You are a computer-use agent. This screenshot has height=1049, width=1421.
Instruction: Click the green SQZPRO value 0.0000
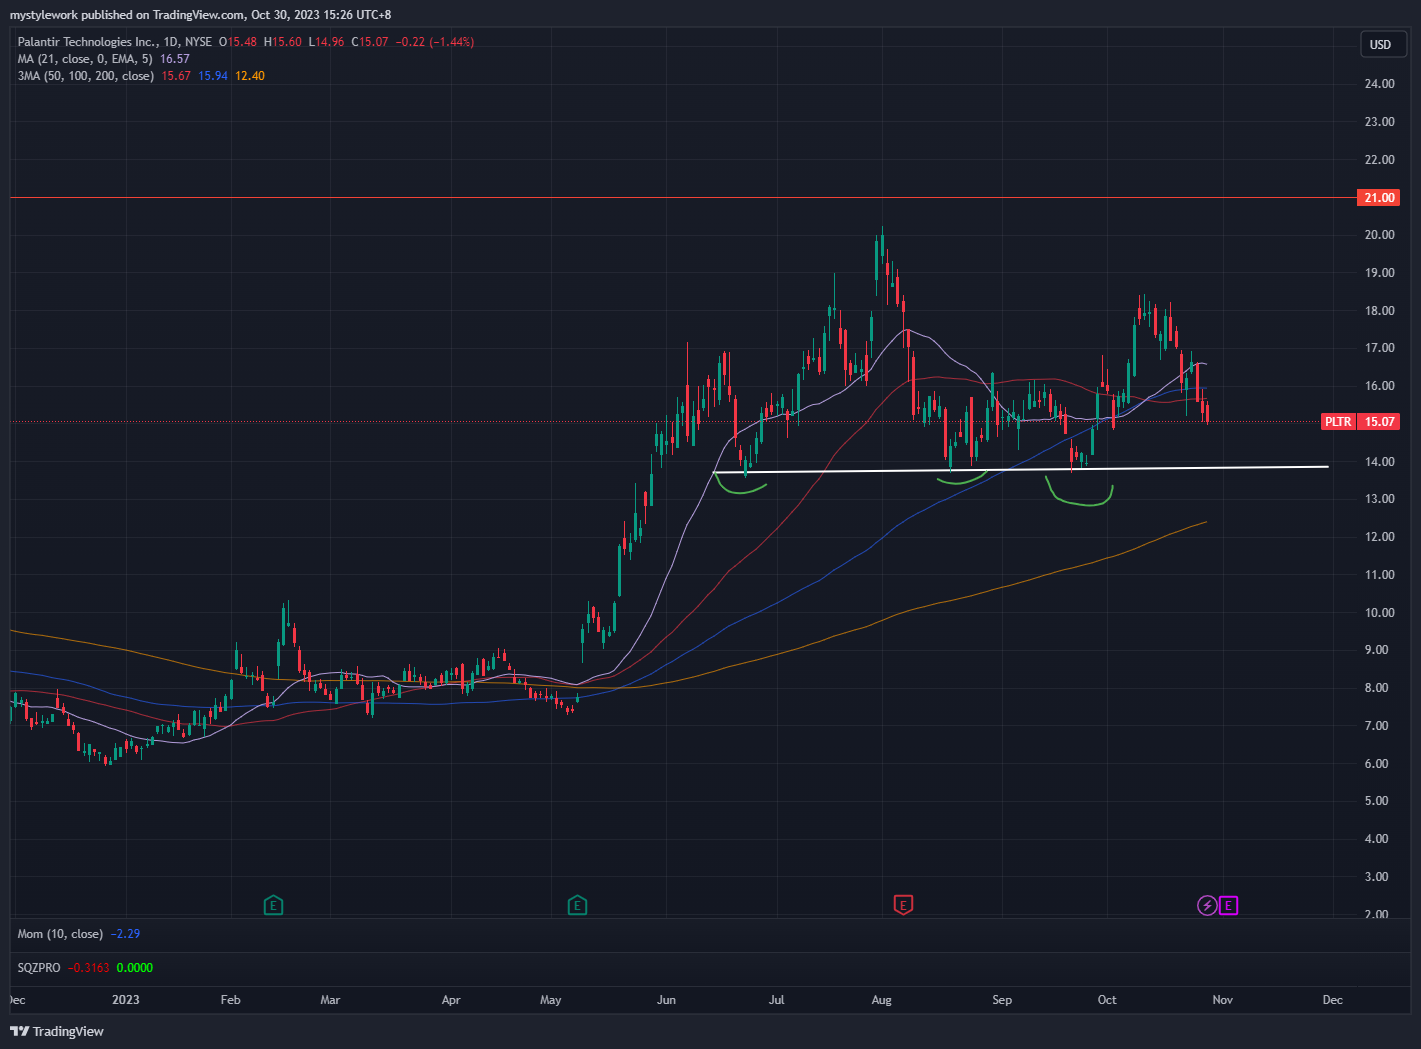135,968
